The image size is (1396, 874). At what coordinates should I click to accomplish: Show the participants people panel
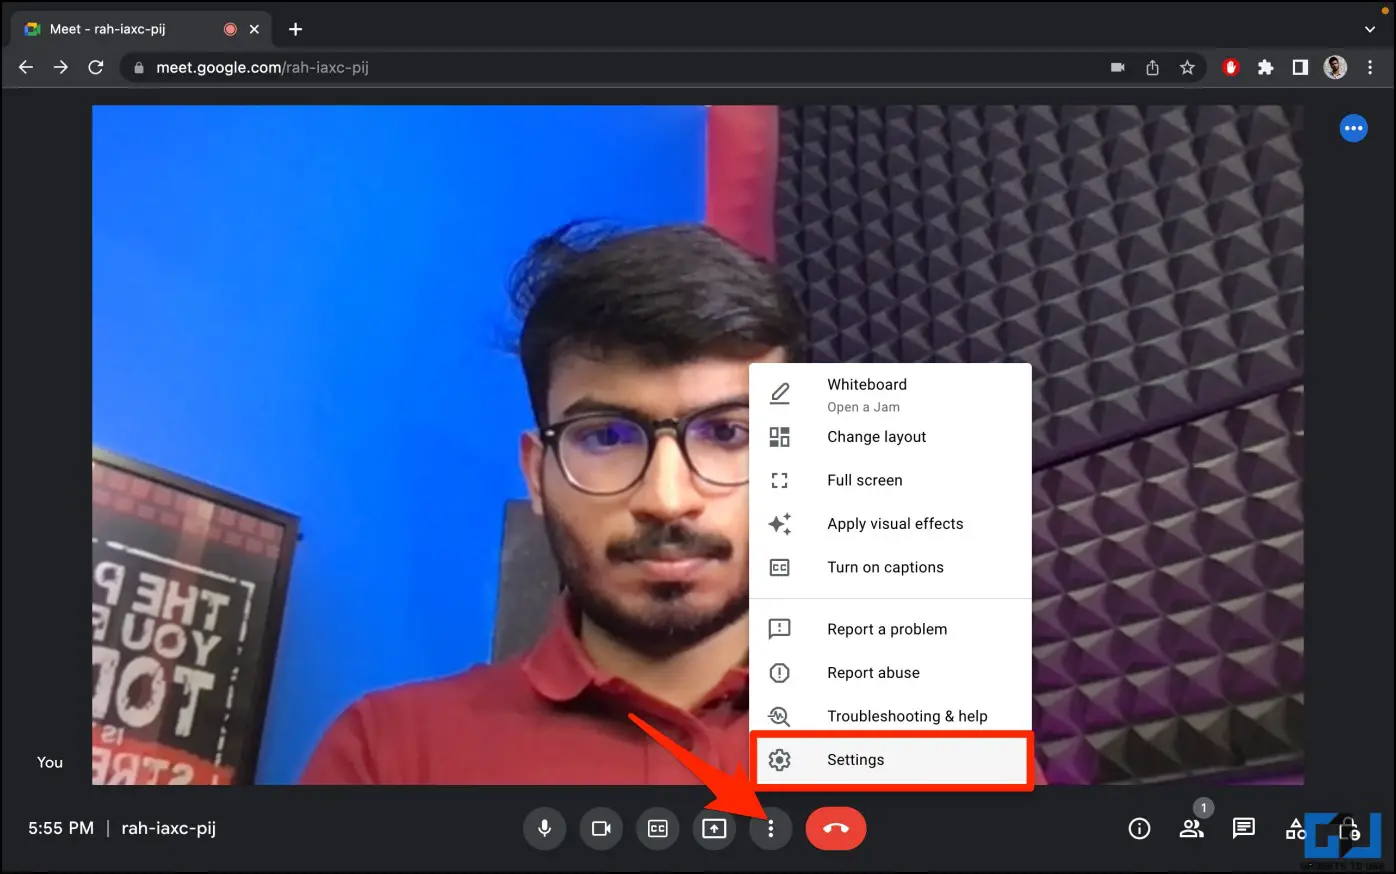[1191, 828]
